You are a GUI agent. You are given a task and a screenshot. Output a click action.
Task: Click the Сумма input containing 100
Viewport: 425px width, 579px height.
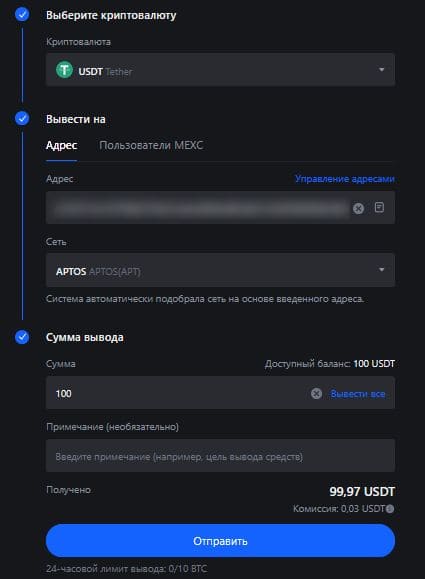[x=177, y=393]
